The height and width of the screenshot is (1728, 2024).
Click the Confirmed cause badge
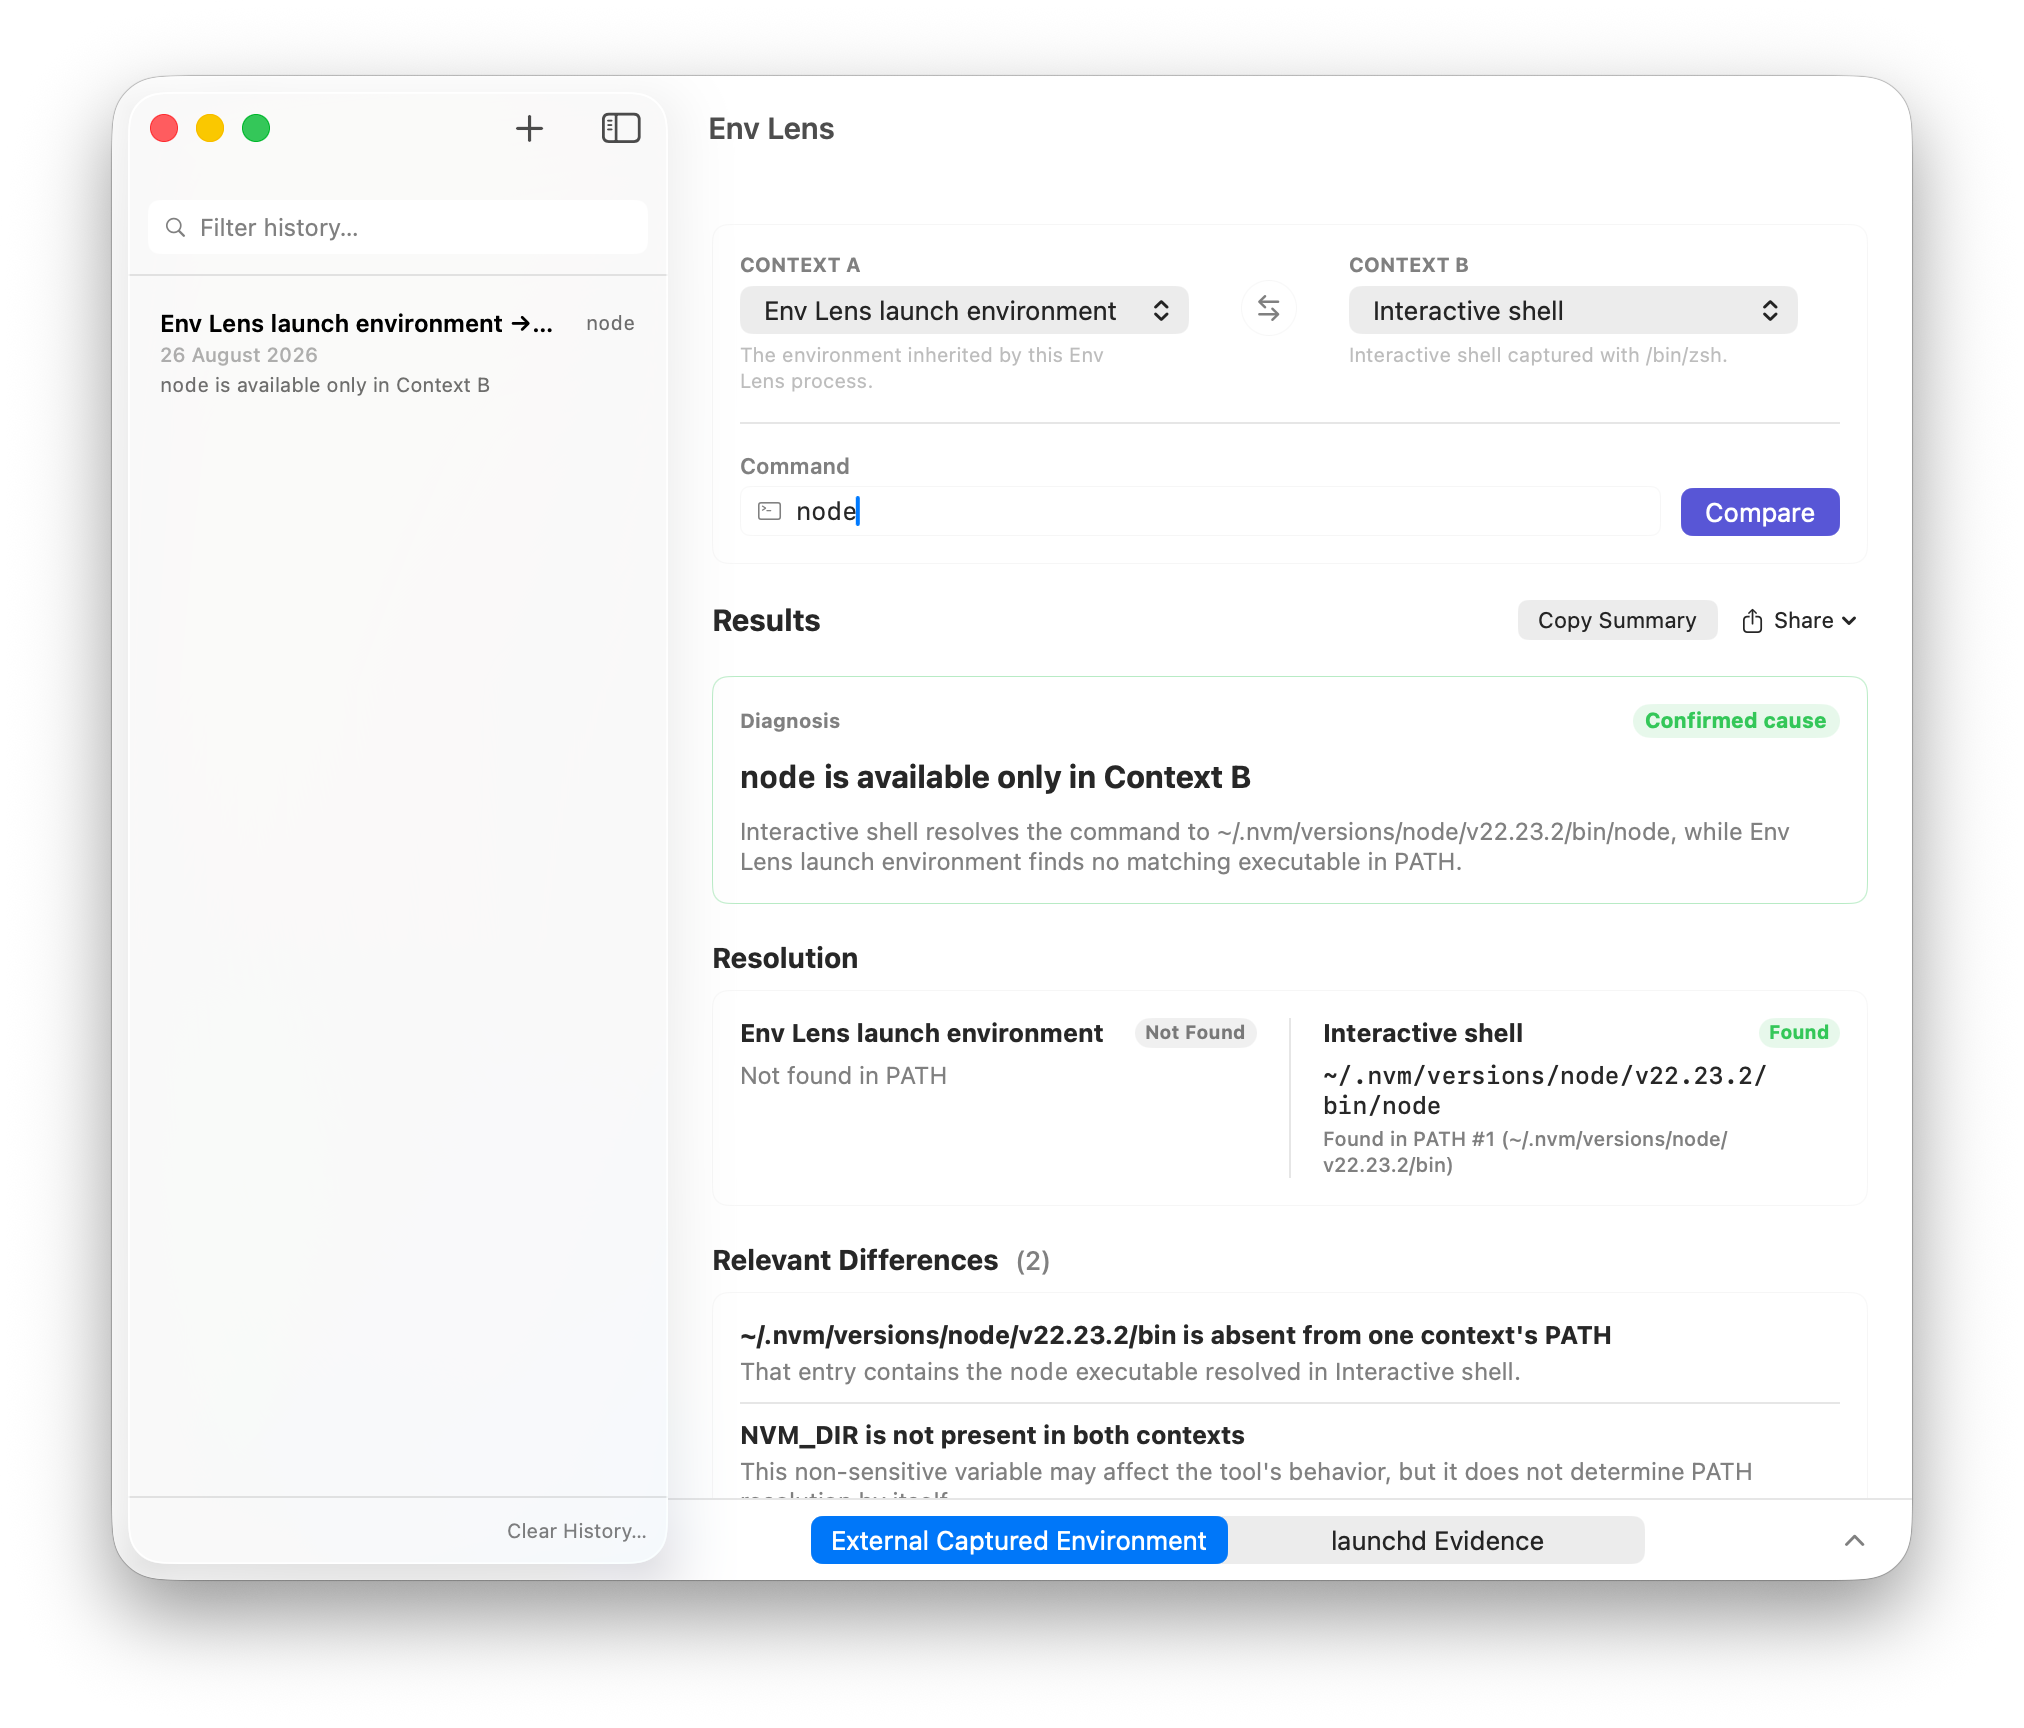point(1735,721)
